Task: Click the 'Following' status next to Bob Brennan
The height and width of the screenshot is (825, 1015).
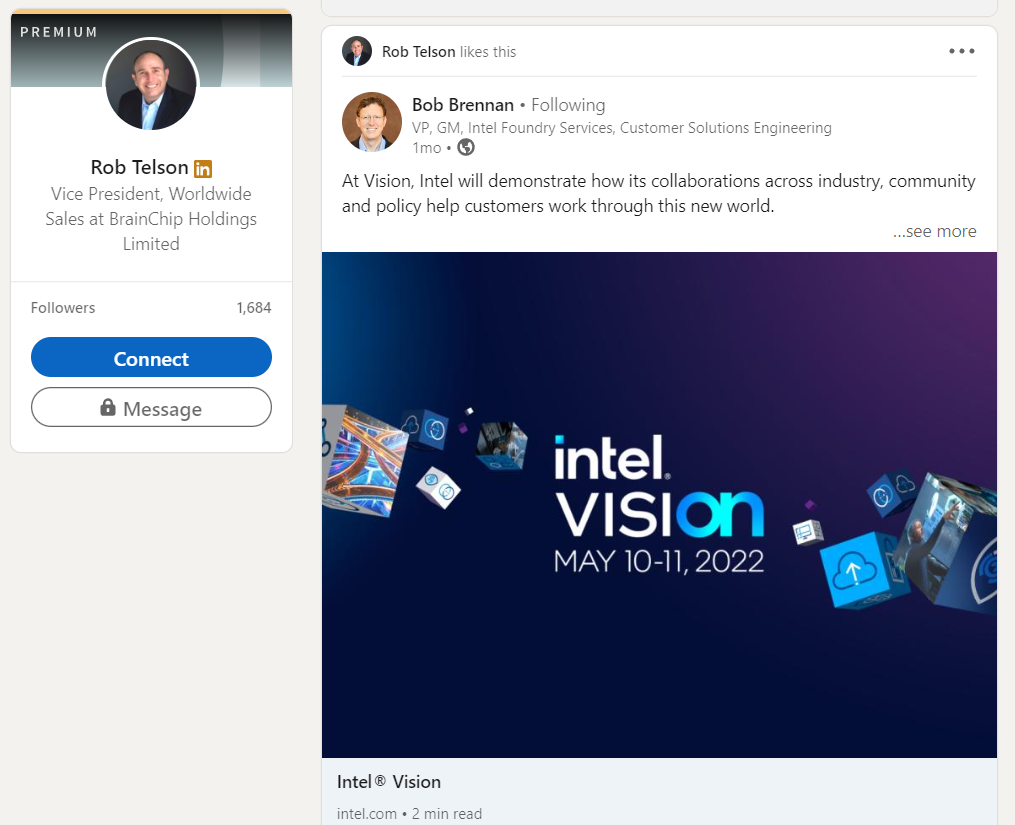Action: [x=568, y=105]
